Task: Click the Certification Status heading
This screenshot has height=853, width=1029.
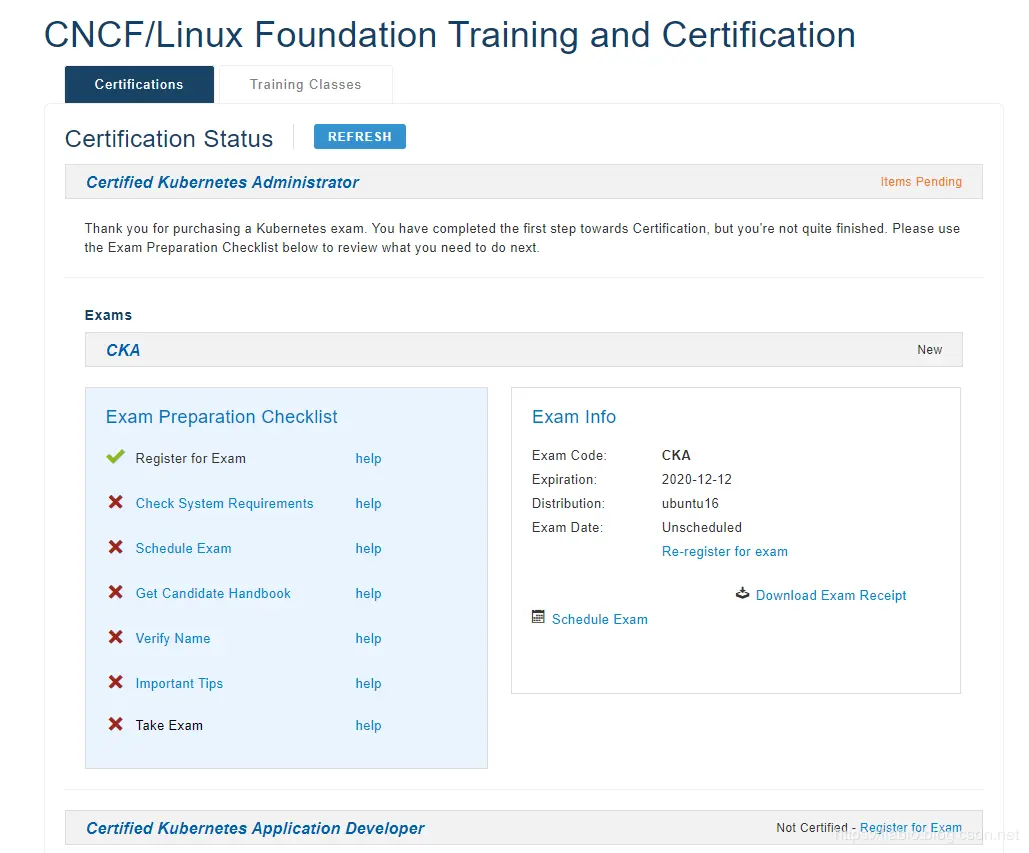Action: [169, 138]
